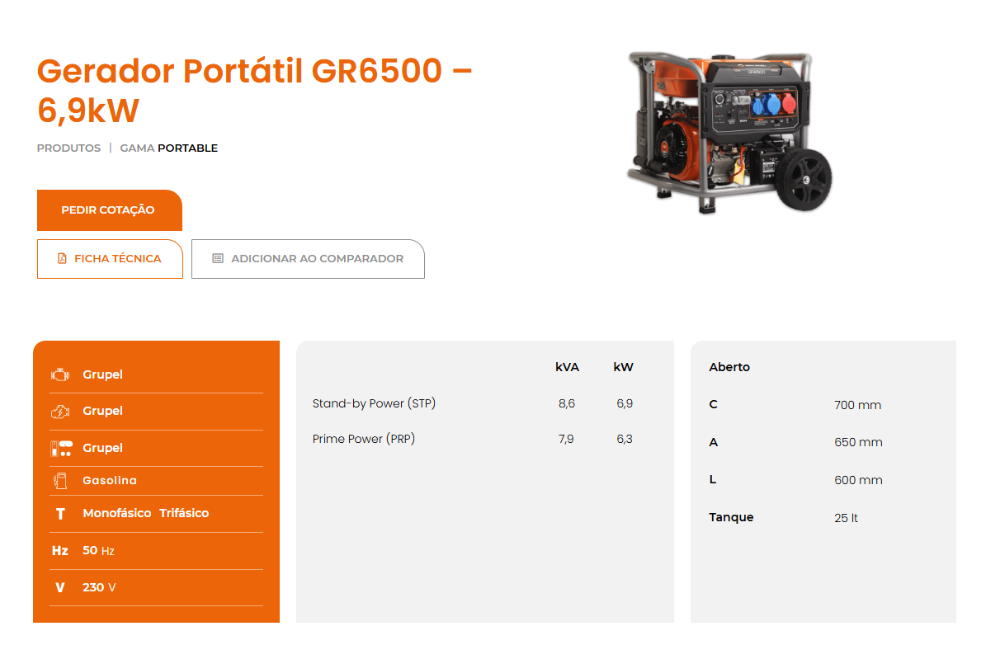Go to Produtos breadcrumb link
The height and width of the screenshot is (645, 1000).
(69, 148)
